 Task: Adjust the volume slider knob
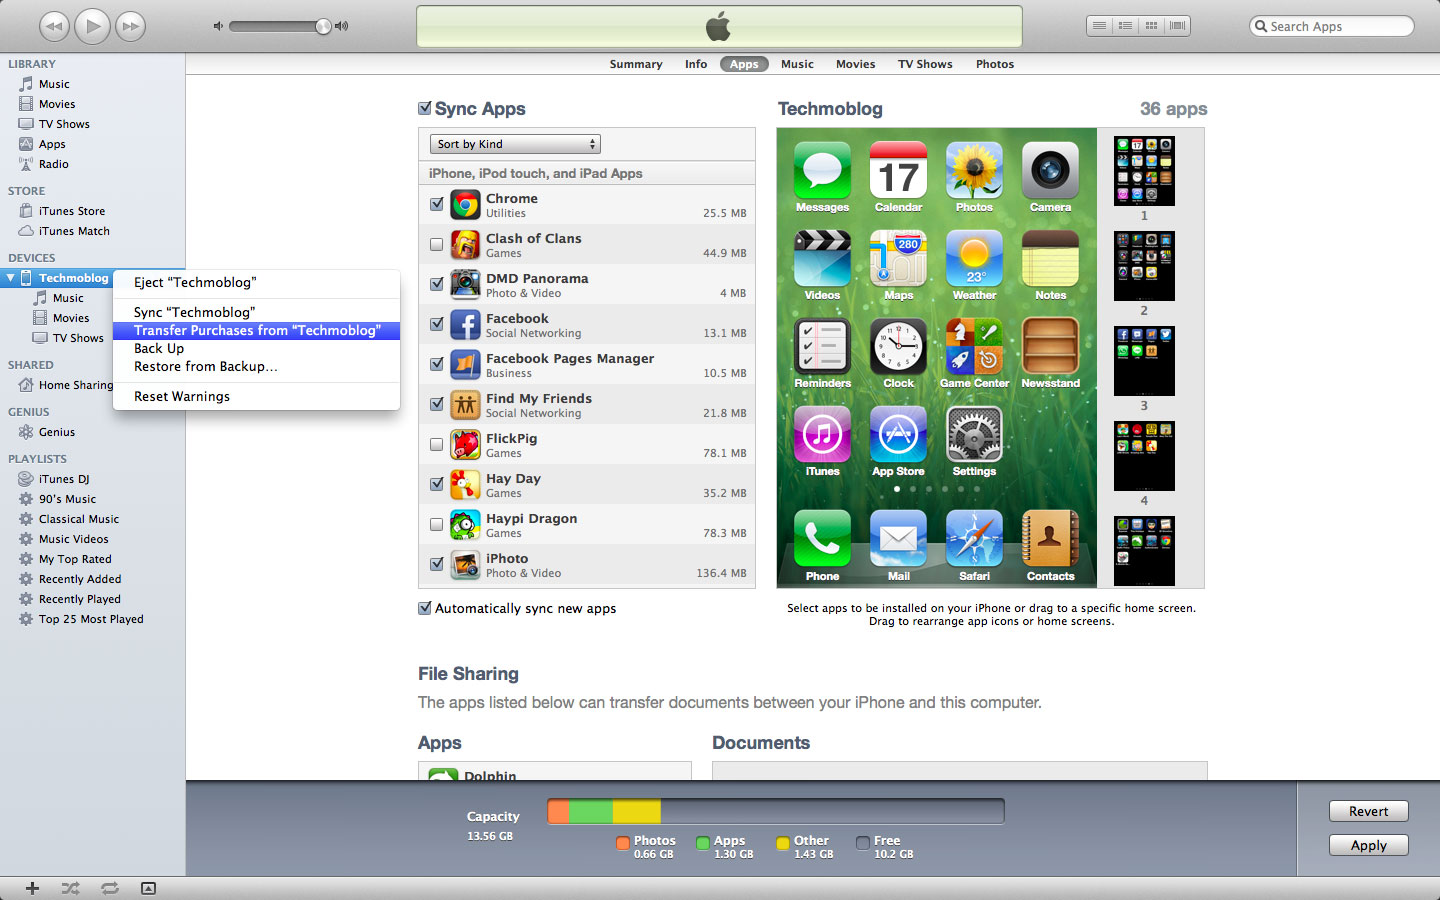tap(323, 26)
